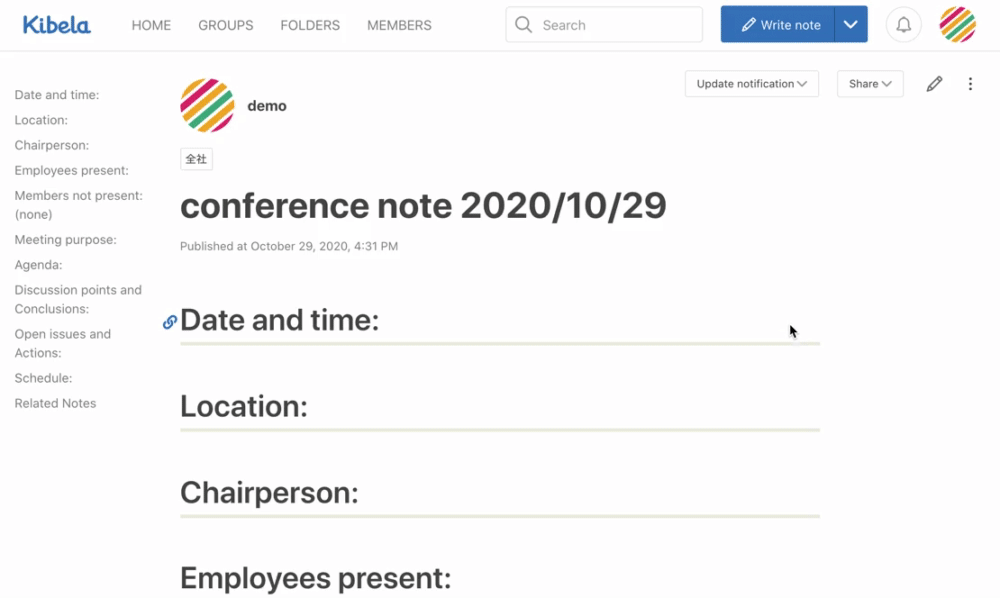This screenshot has width=1000, height=598.
Task: Open the user profile avatar in top bar
Action: 957,25
